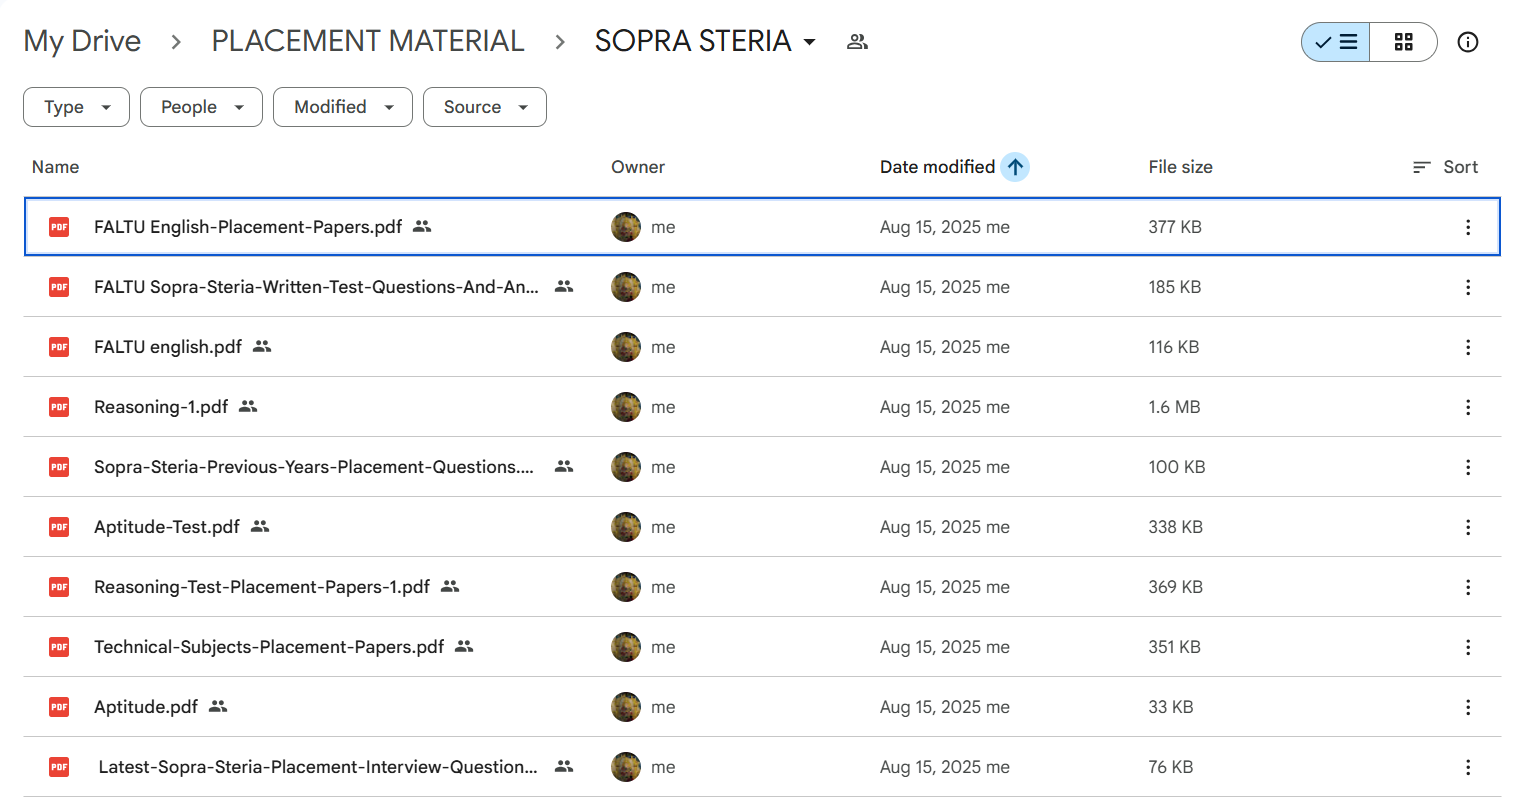Screen dimensions: 1516x797
Task: Click owner avatar in Reasoning-1.pdf row
Action: pyautogui.click(x=626, y=407)
